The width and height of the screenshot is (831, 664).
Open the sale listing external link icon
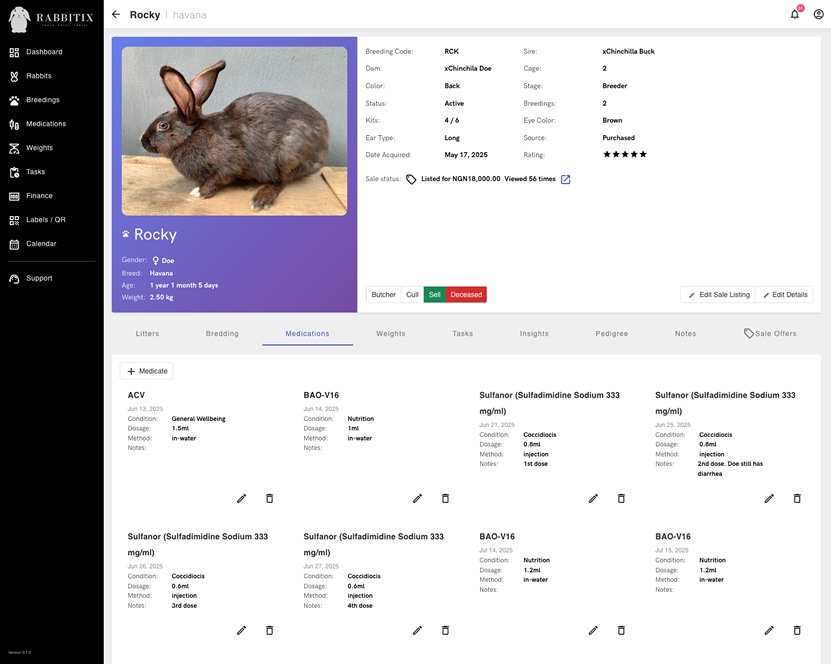point(565,180)
